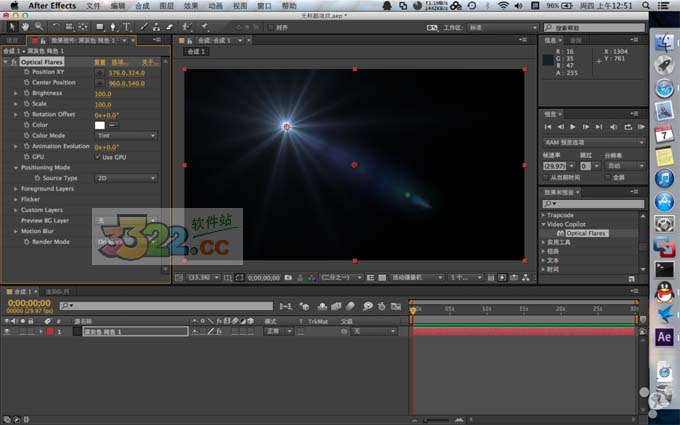This screenshot has height=425, width=680.
Task: Open the composition flowchart icon in viewer
Action: pyautogui.click(x=526, y=278)
